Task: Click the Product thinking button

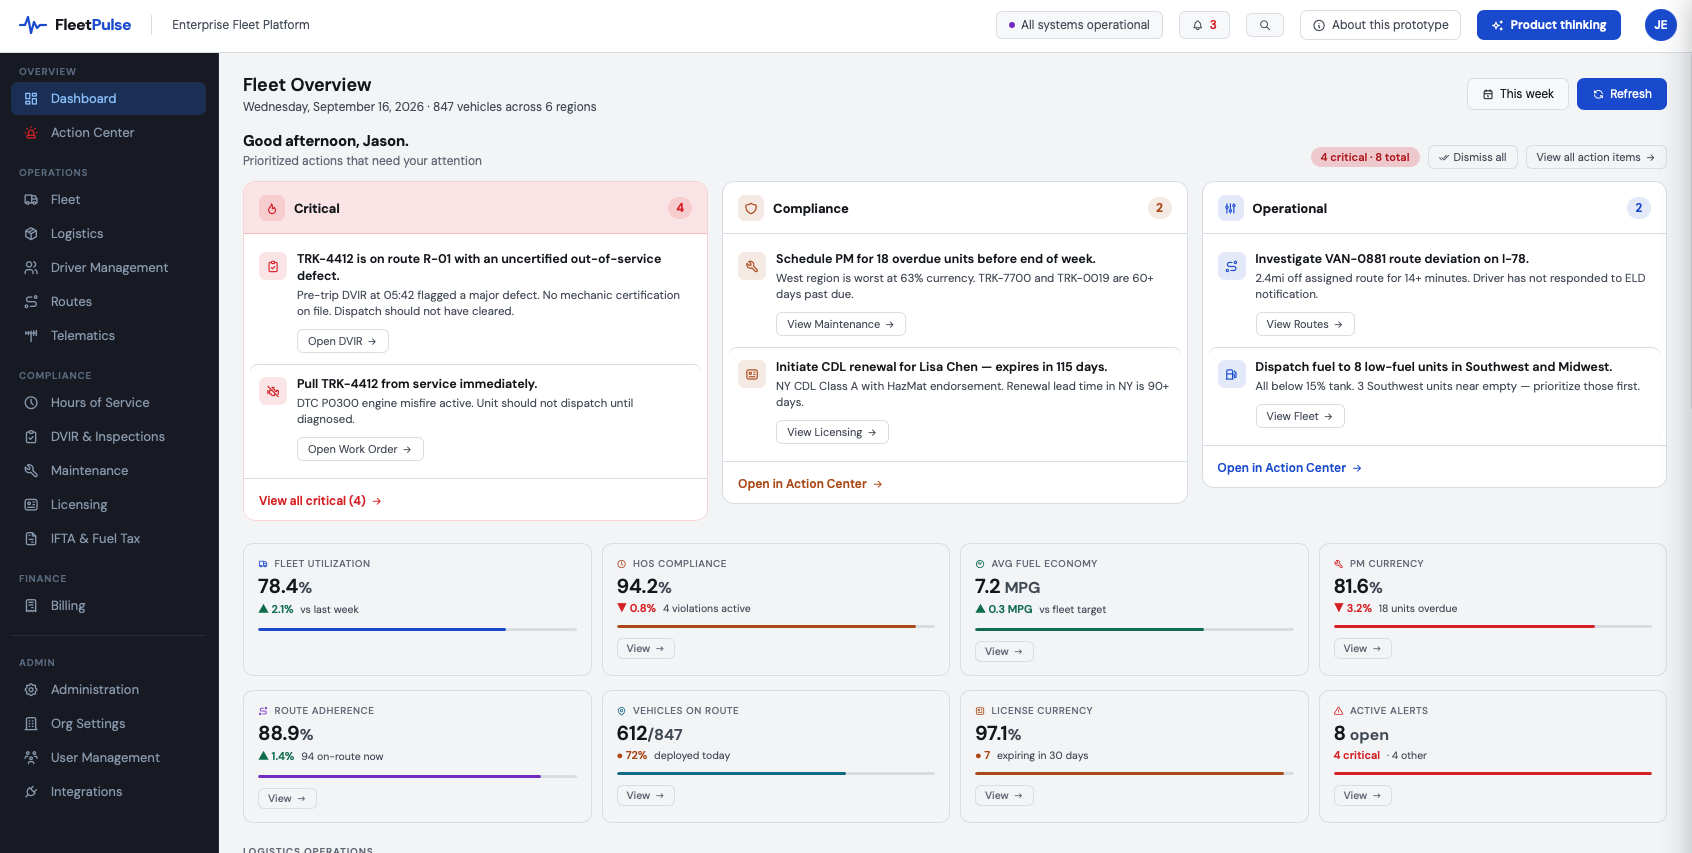Action: [1548, 25]
